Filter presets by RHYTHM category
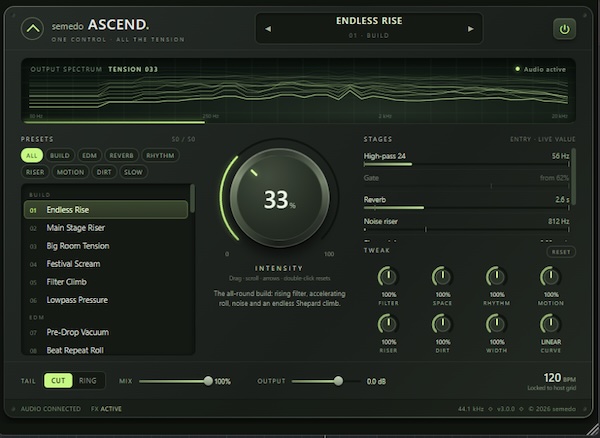 pos(160,155)
